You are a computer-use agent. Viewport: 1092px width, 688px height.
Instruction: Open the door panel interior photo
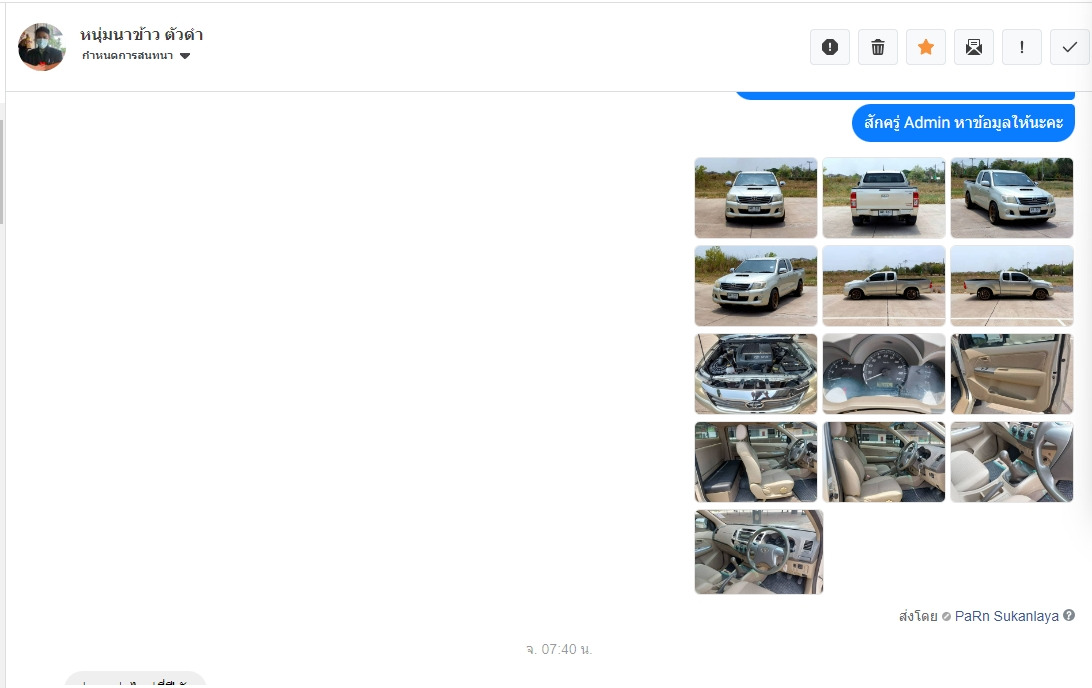click(x=1012, y=374)
